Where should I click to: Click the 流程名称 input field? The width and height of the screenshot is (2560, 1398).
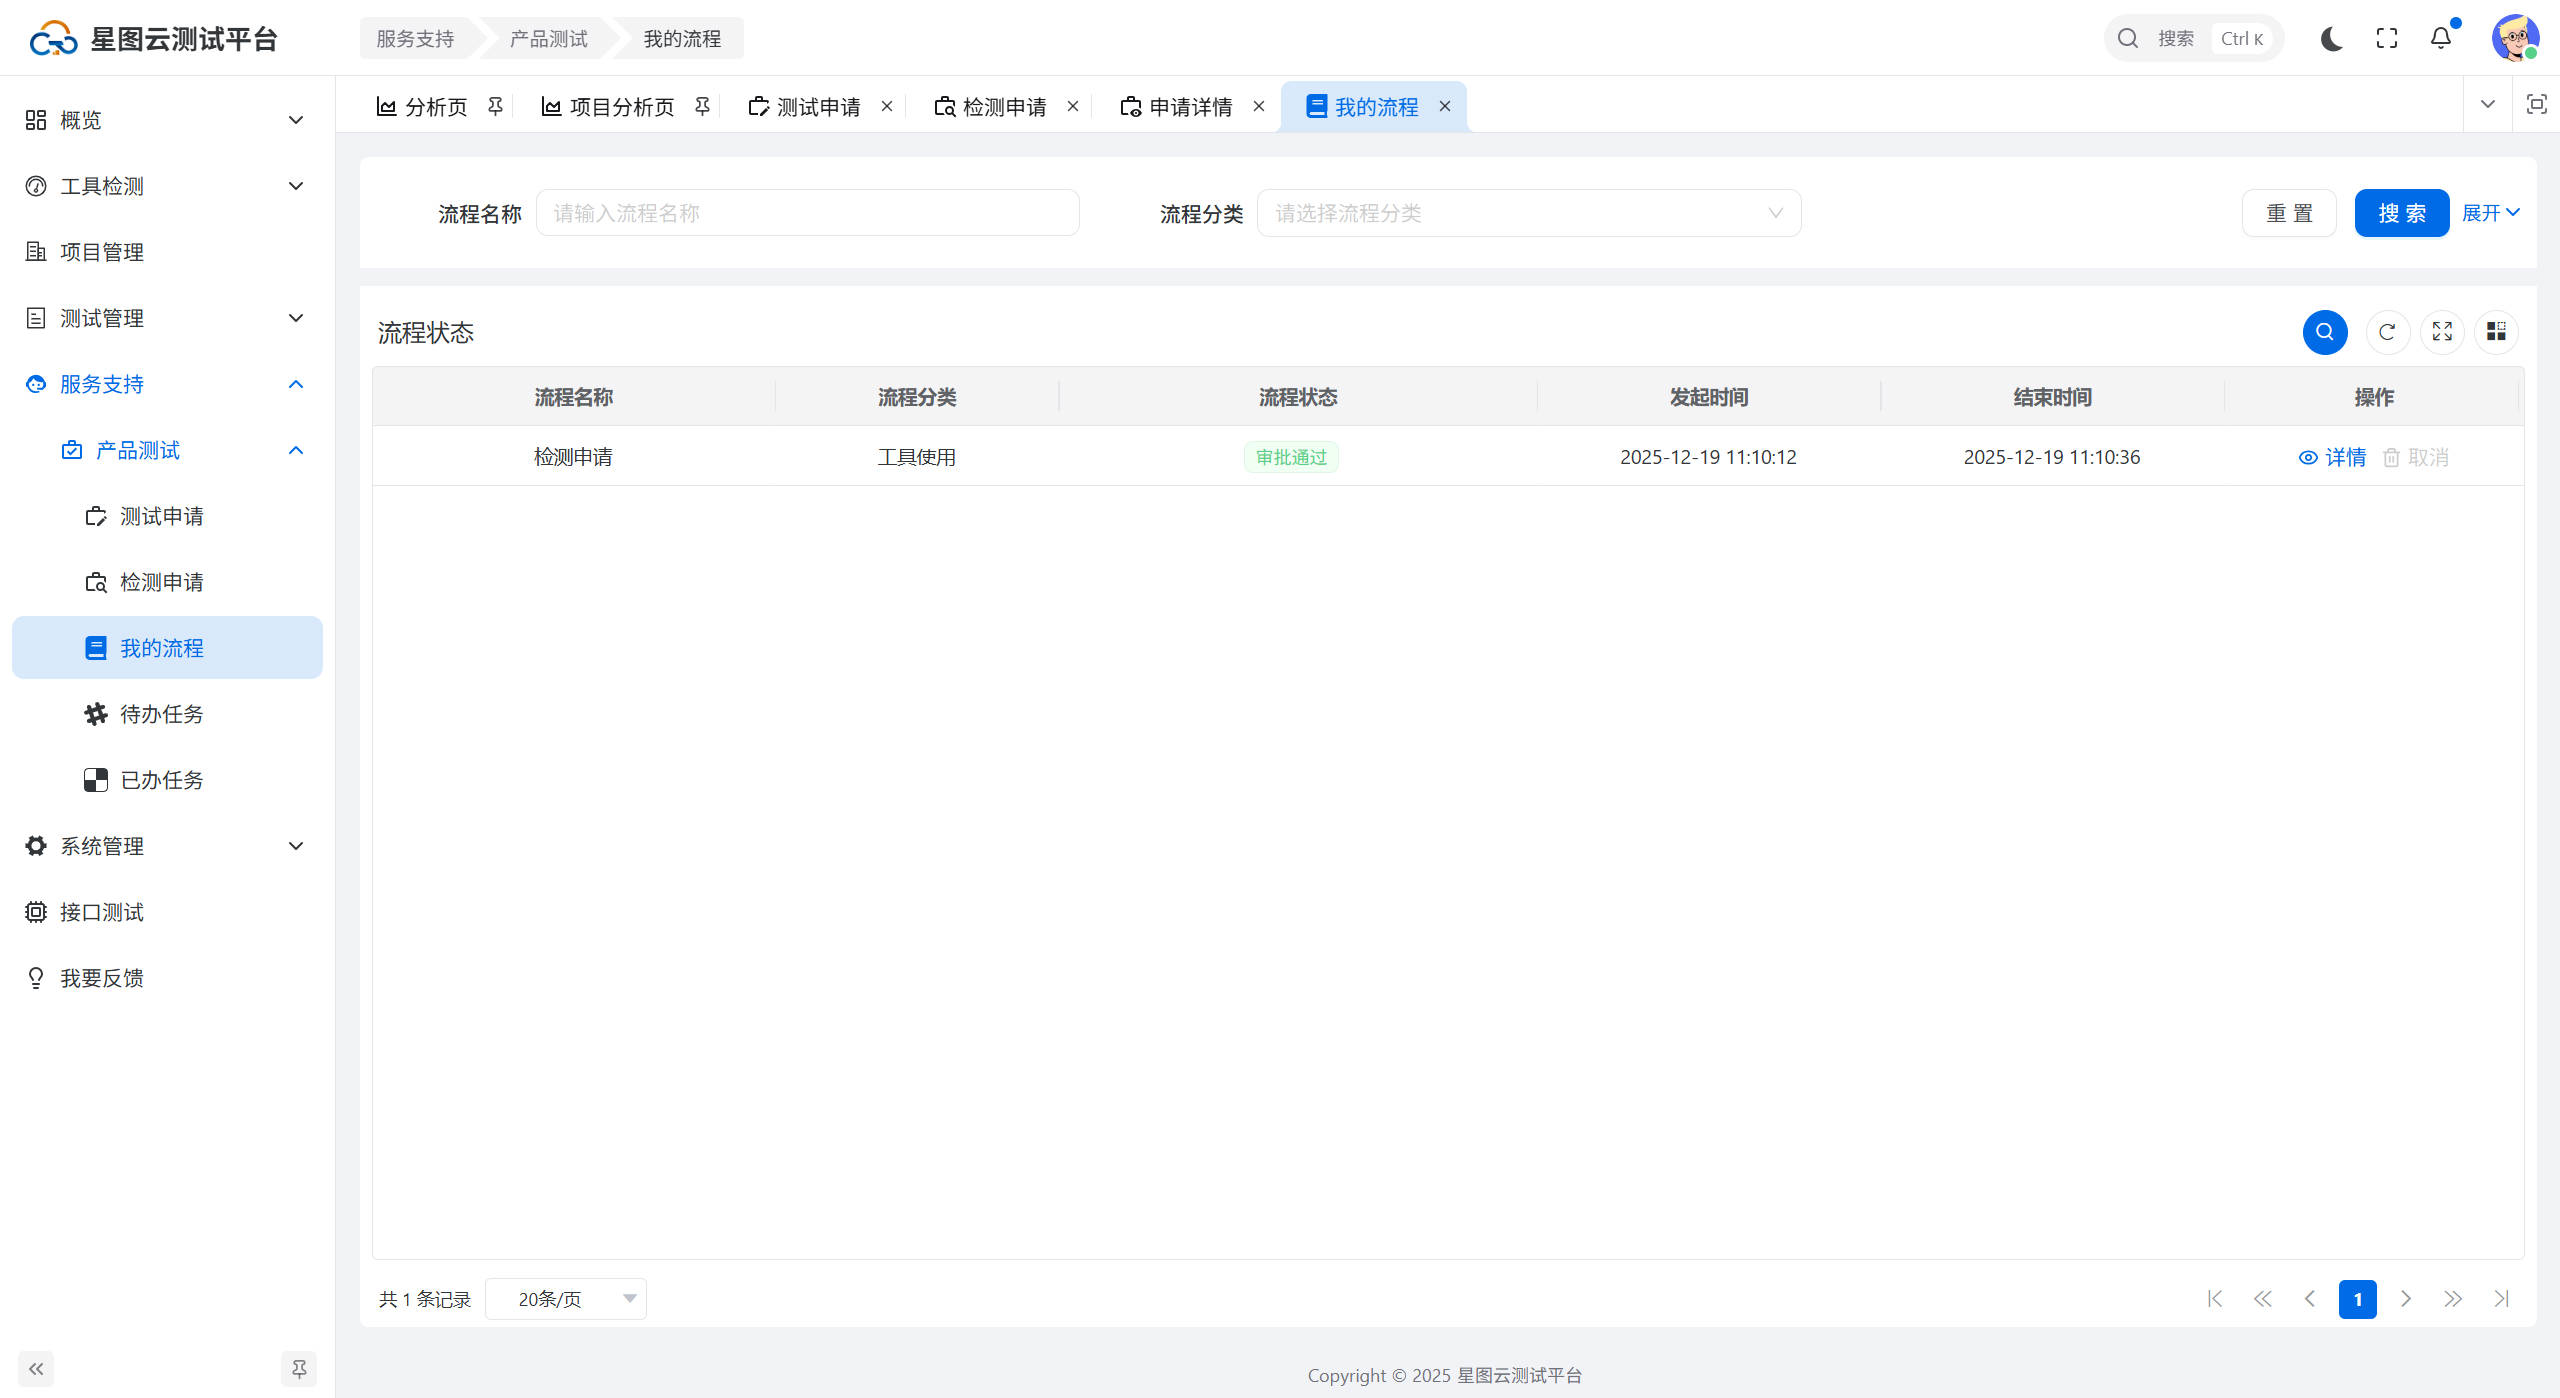tap(807, 213)
